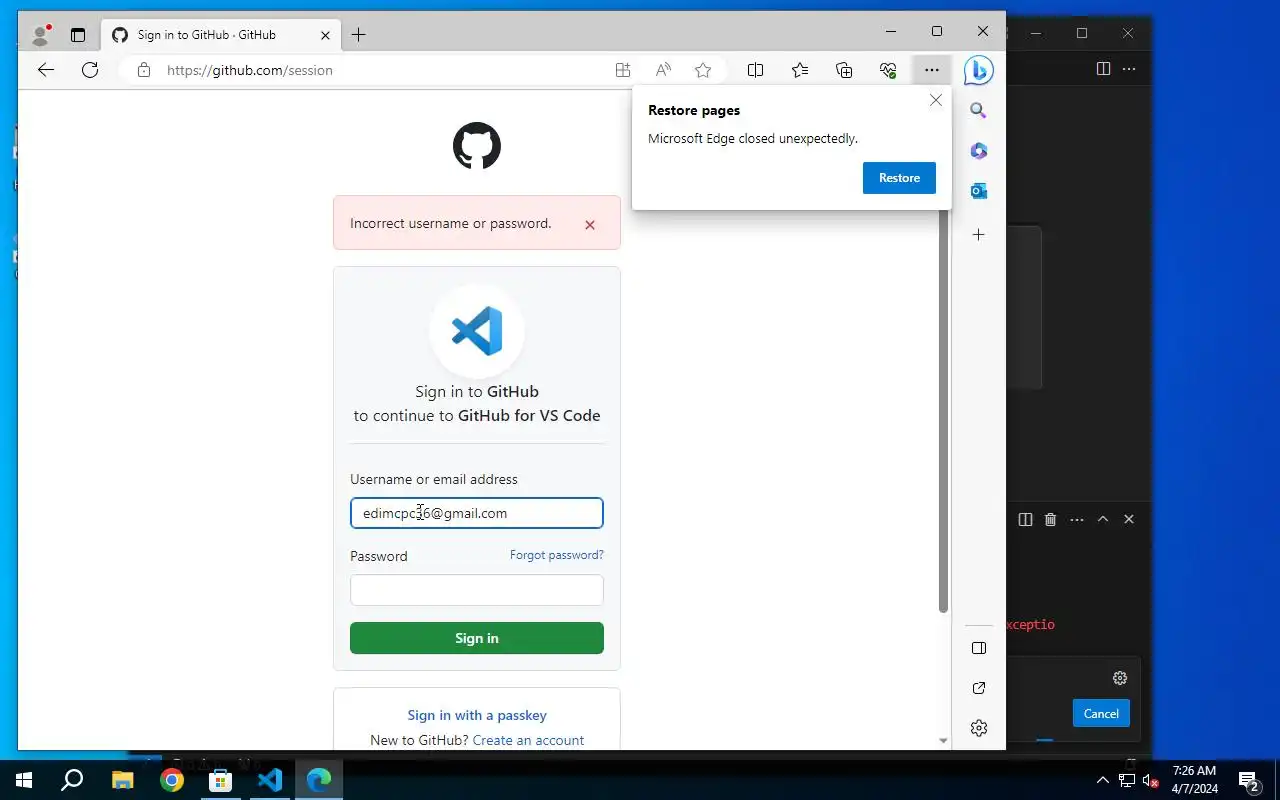The height and width of the screenshot is (800, 1280).
Task: Toggle VS Code editor layout icon
Action: [1103, 69]
